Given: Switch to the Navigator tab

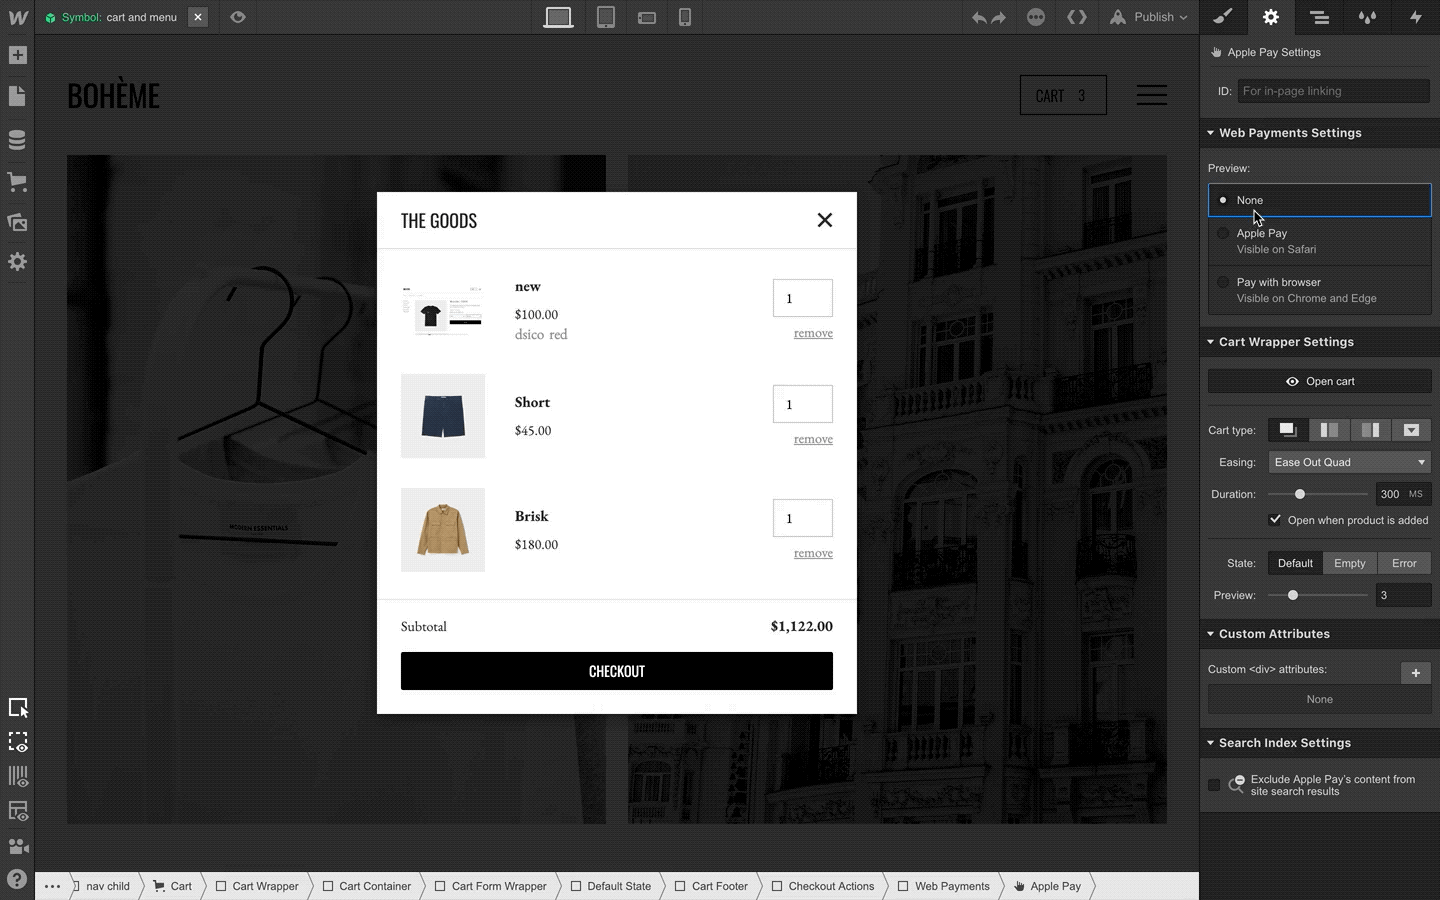Looking at the screenshot, I should pyautogui.click(x=1319, y=17).
